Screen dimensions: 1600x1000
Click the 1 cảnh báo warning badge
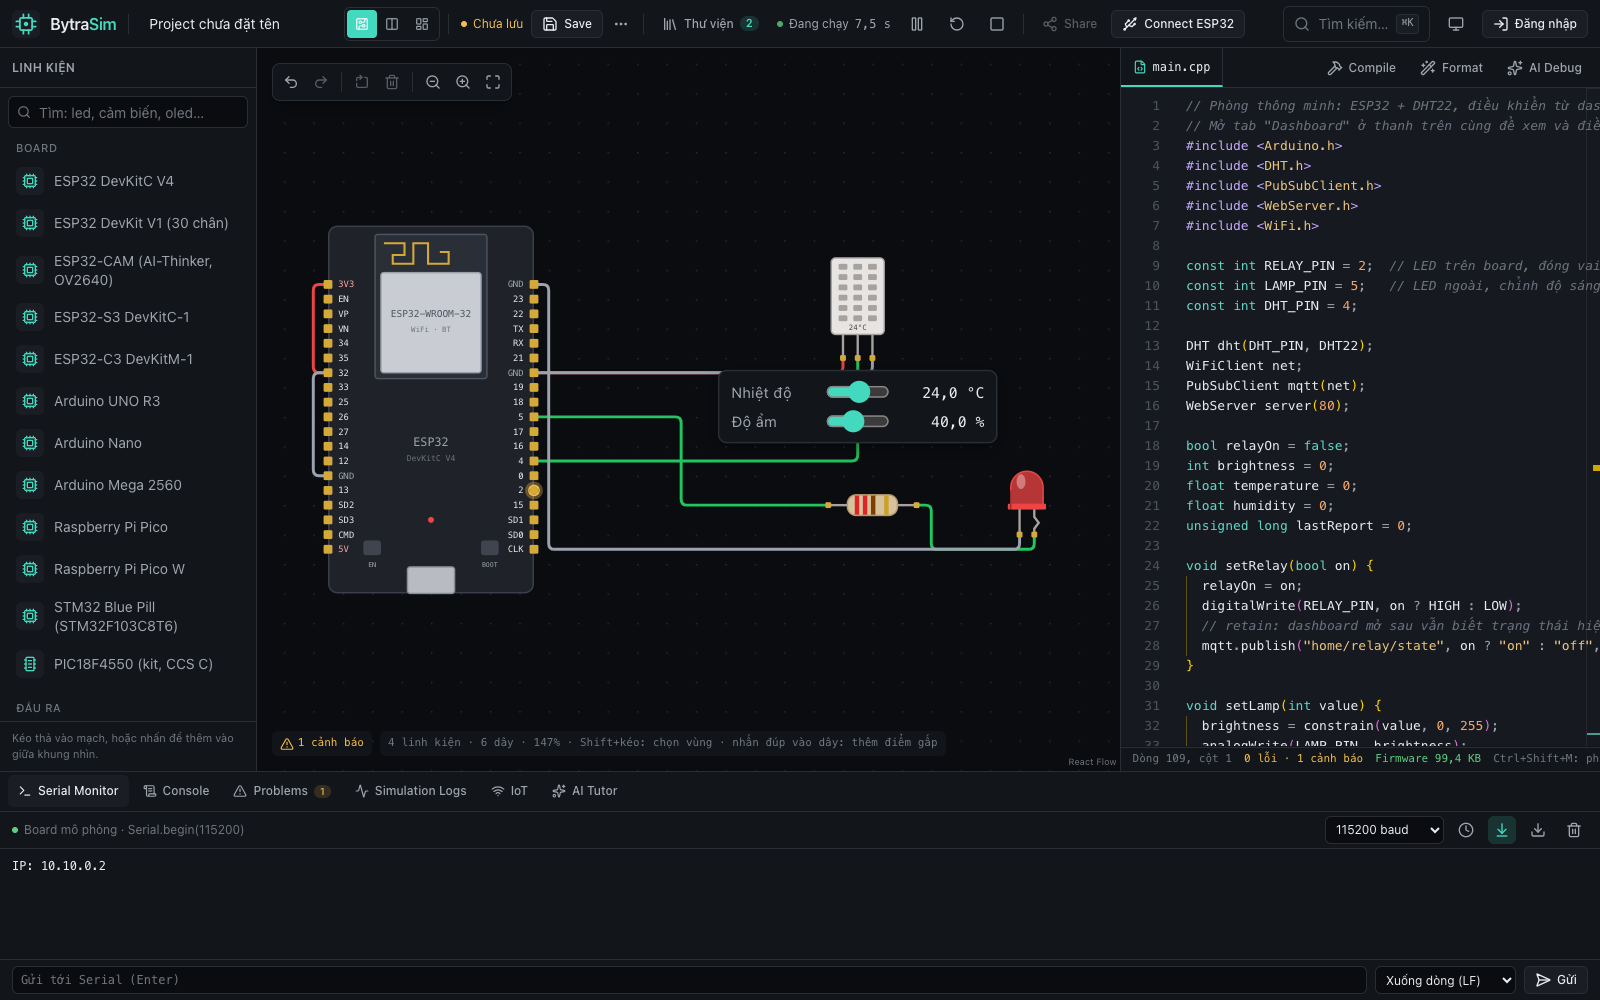pyautogui.click(x=323, y=743)
